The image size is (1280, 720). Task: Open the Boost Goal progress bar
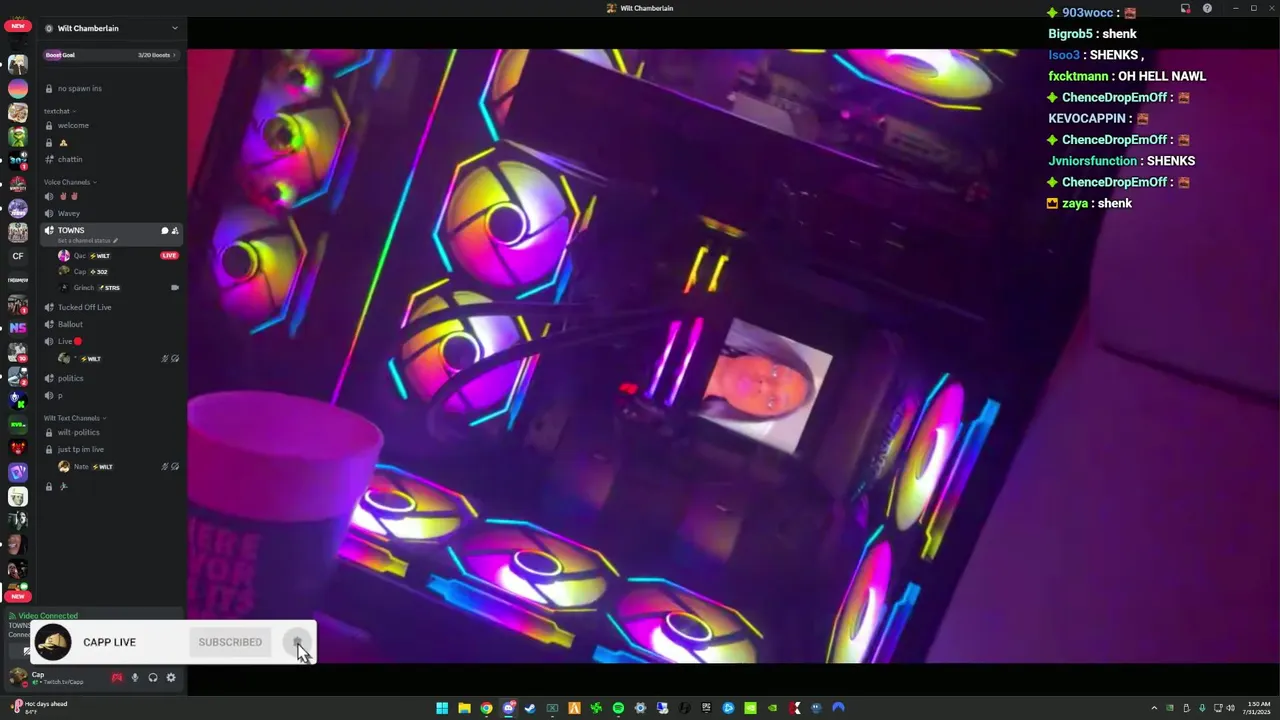(x=112, y=55)
